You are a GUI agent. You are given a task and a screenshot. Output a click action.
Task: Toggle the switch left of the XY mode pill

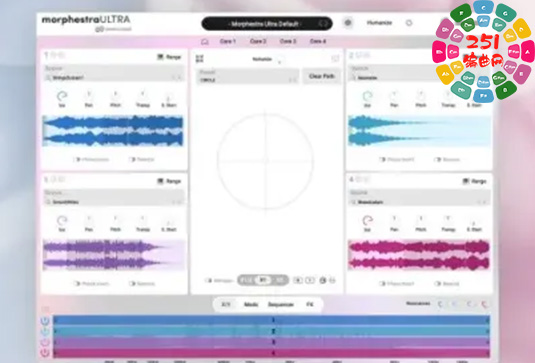click(208, 280)
